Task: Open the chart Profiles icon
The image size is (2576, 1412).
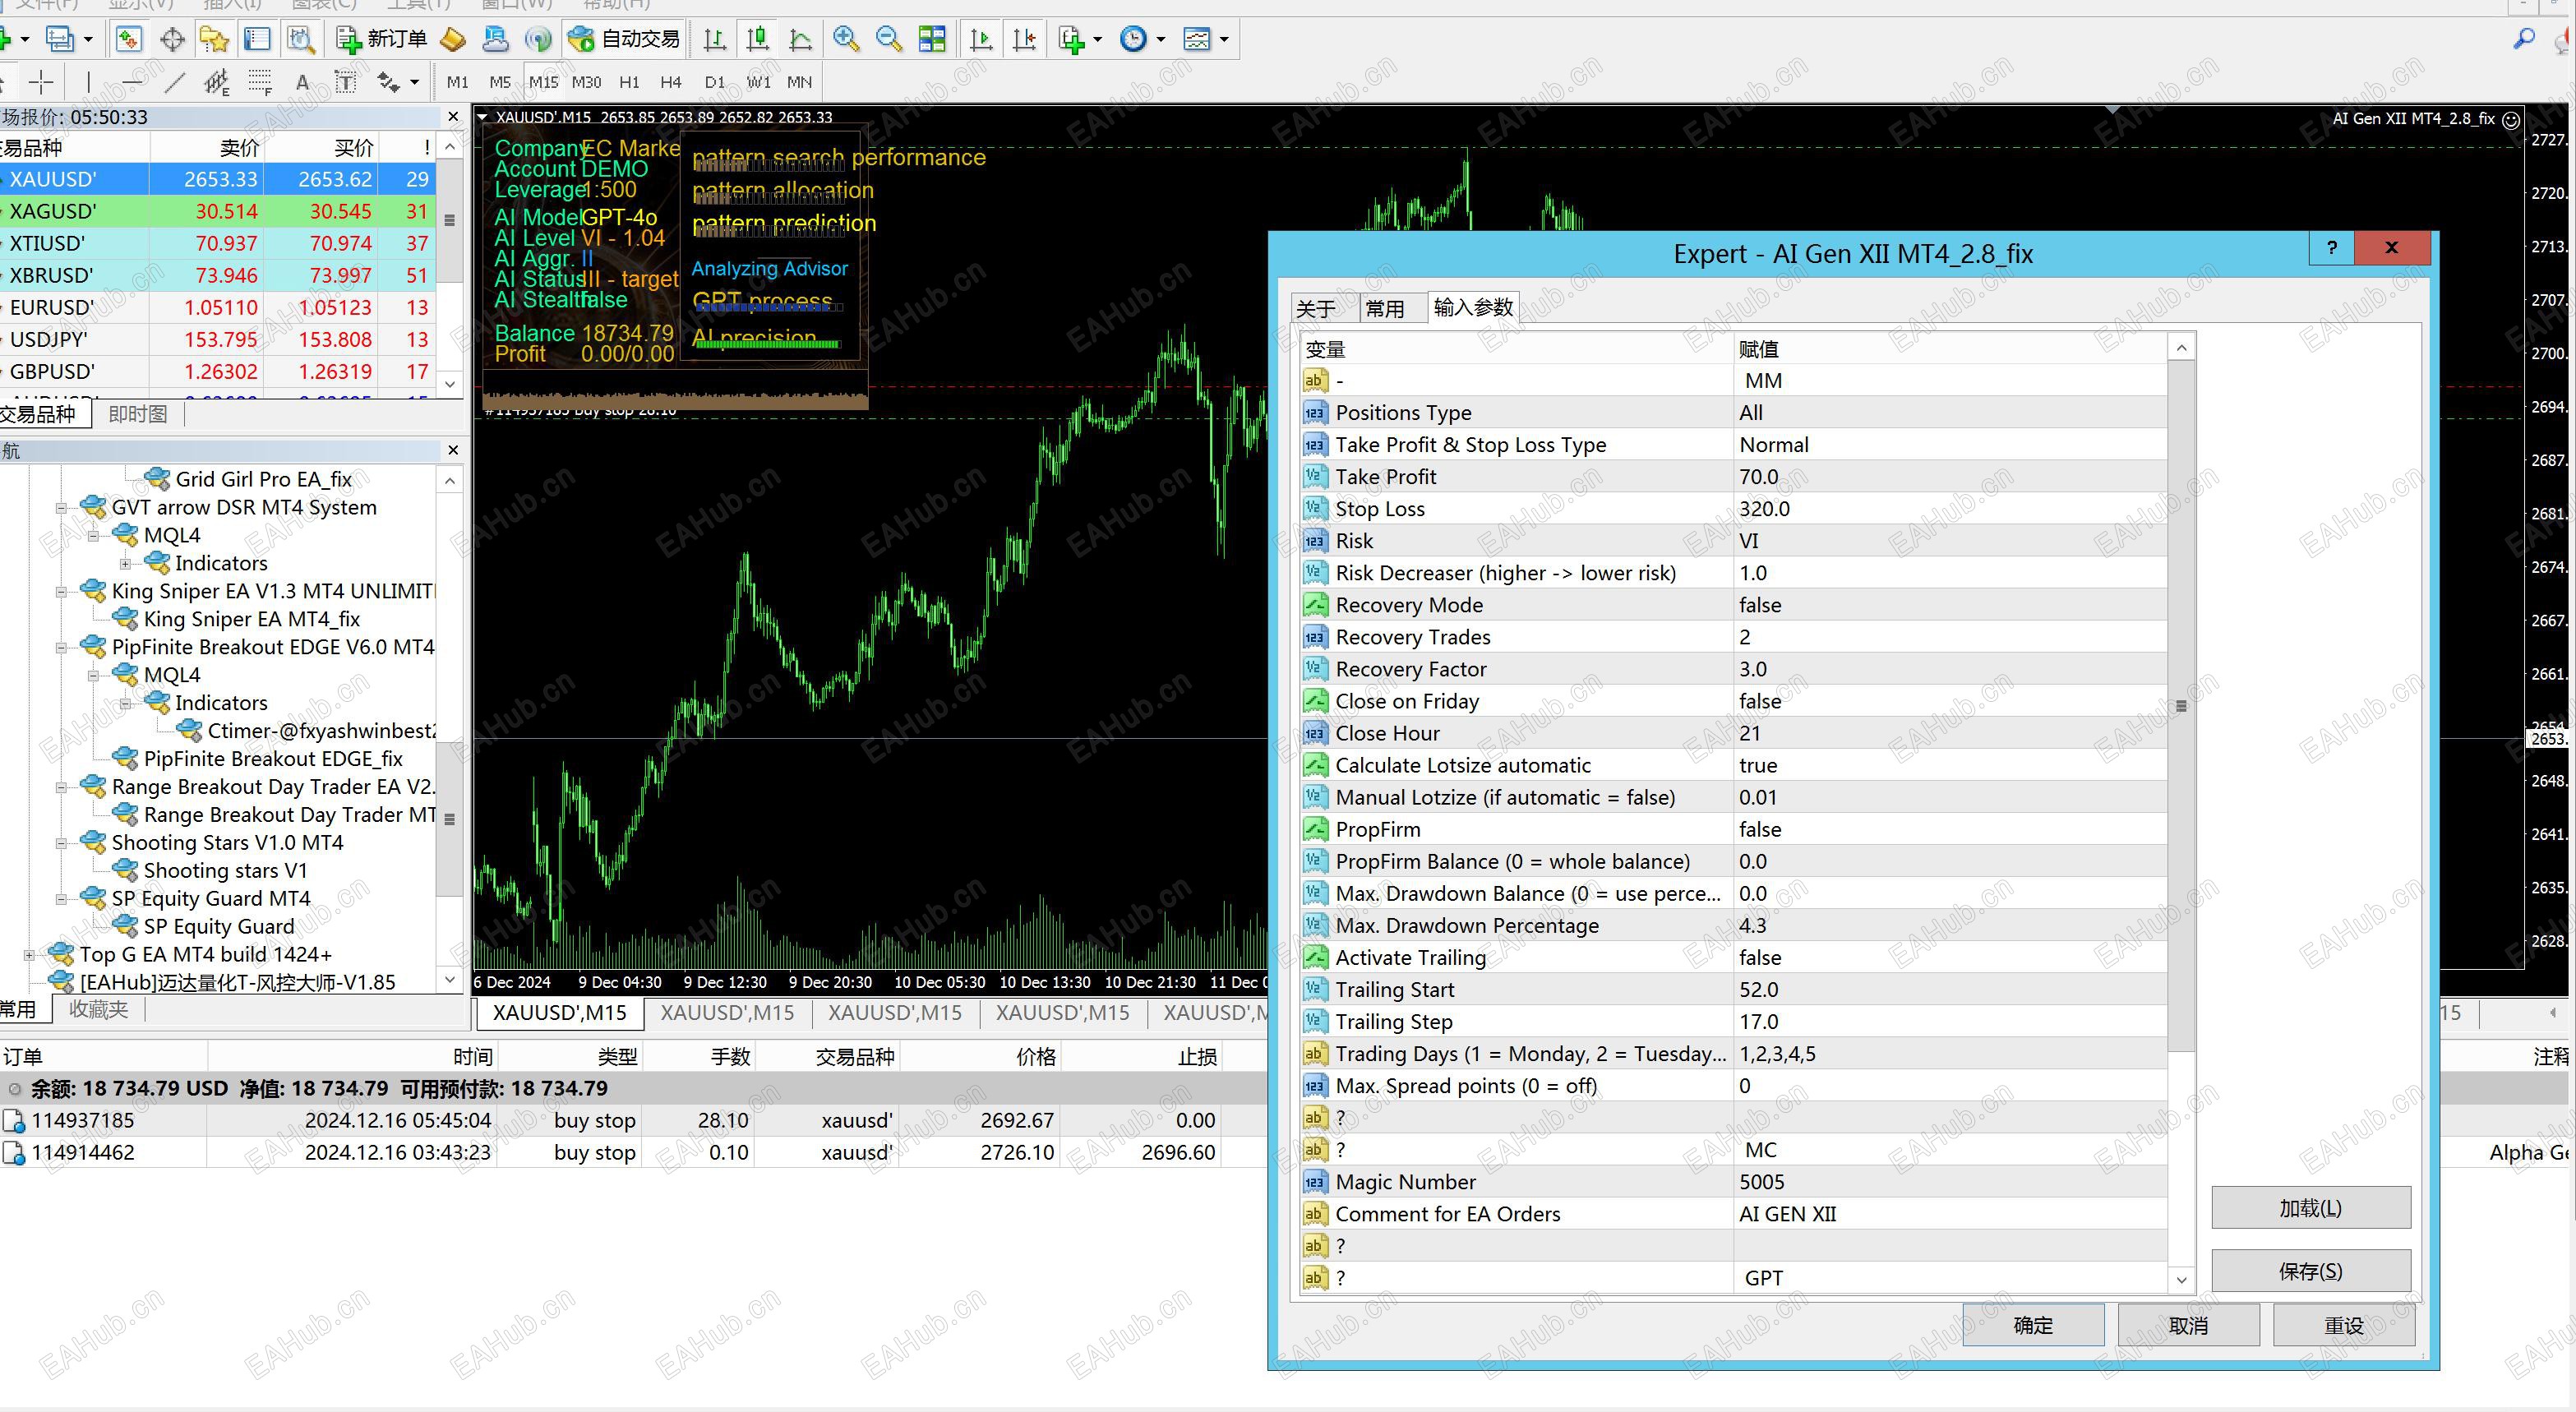Action: [61, 39]
